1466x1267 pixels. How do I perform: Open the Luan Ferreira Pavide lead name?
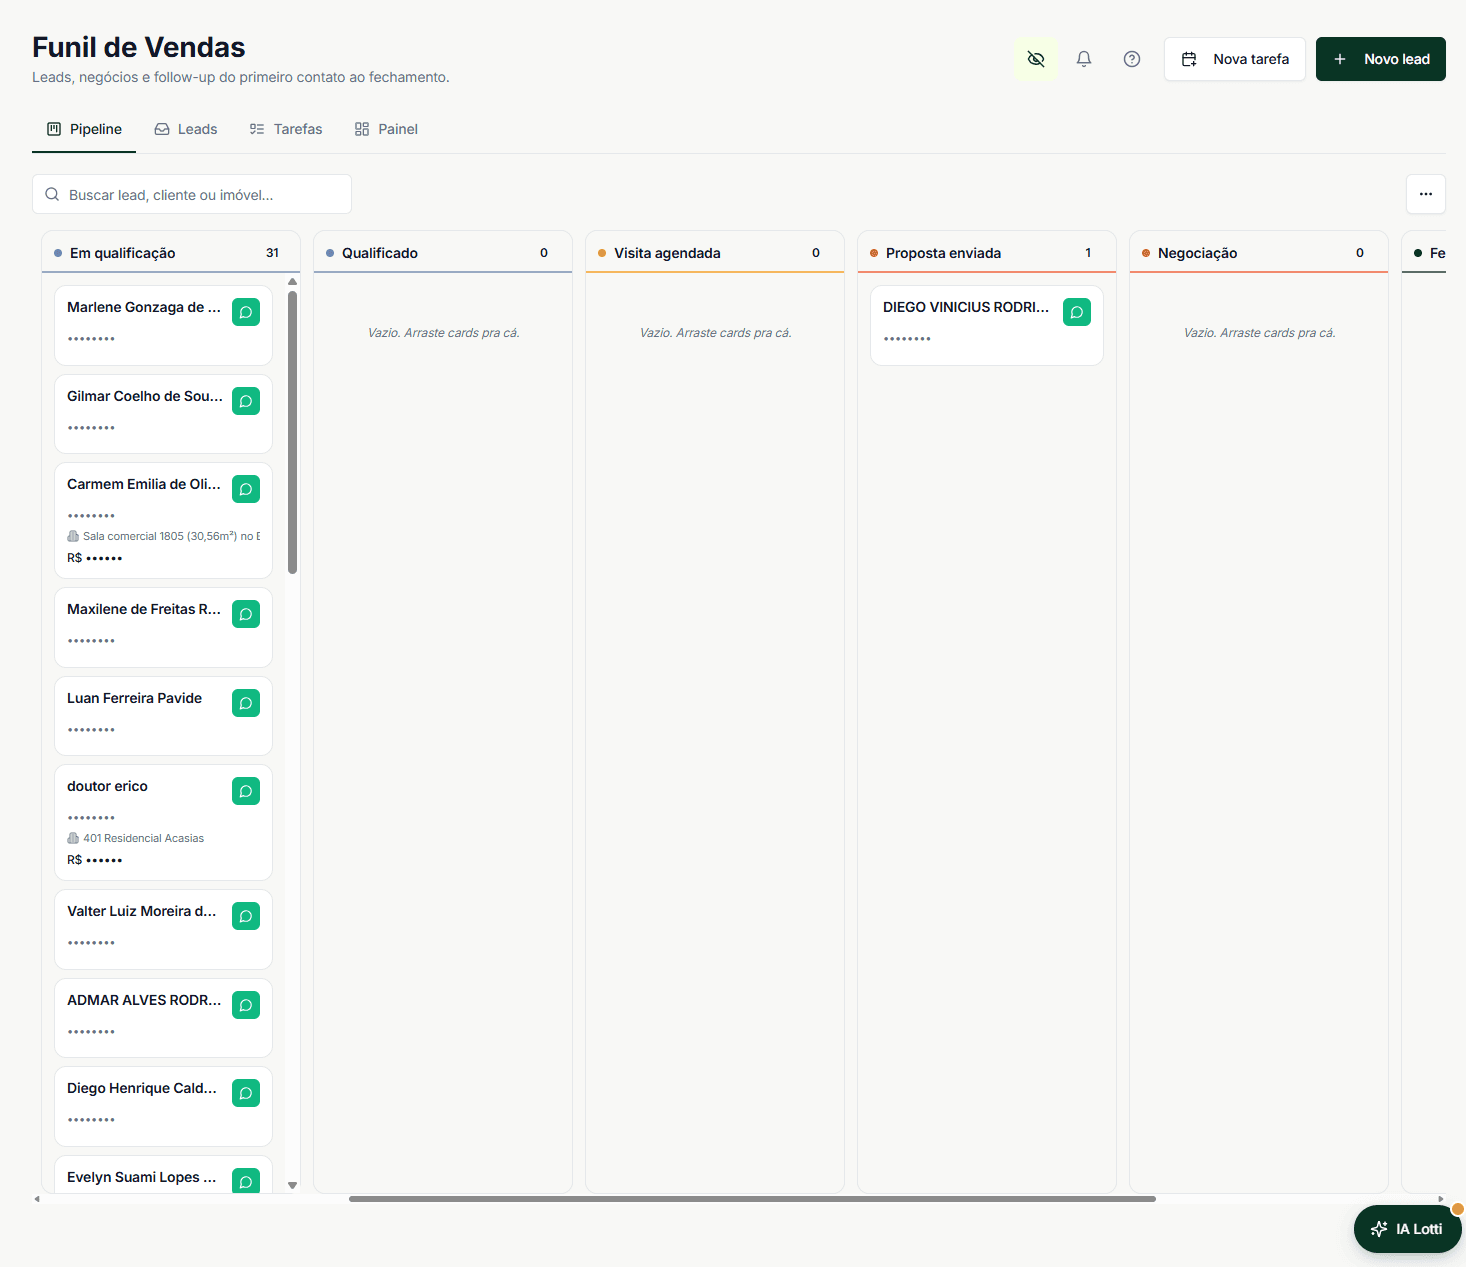pos(134,698)
